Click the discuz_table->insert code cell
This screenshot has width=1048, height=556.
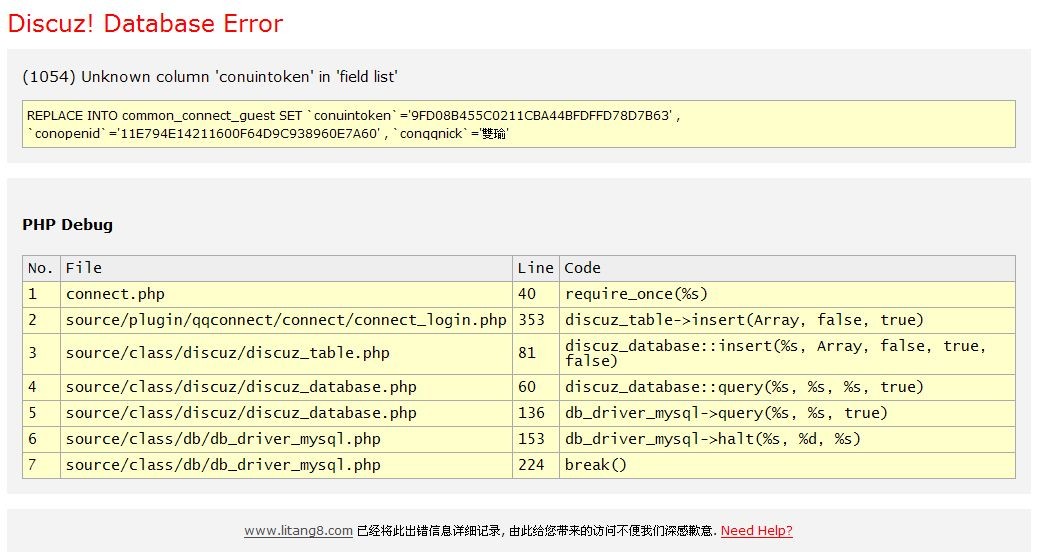point(744,320)
